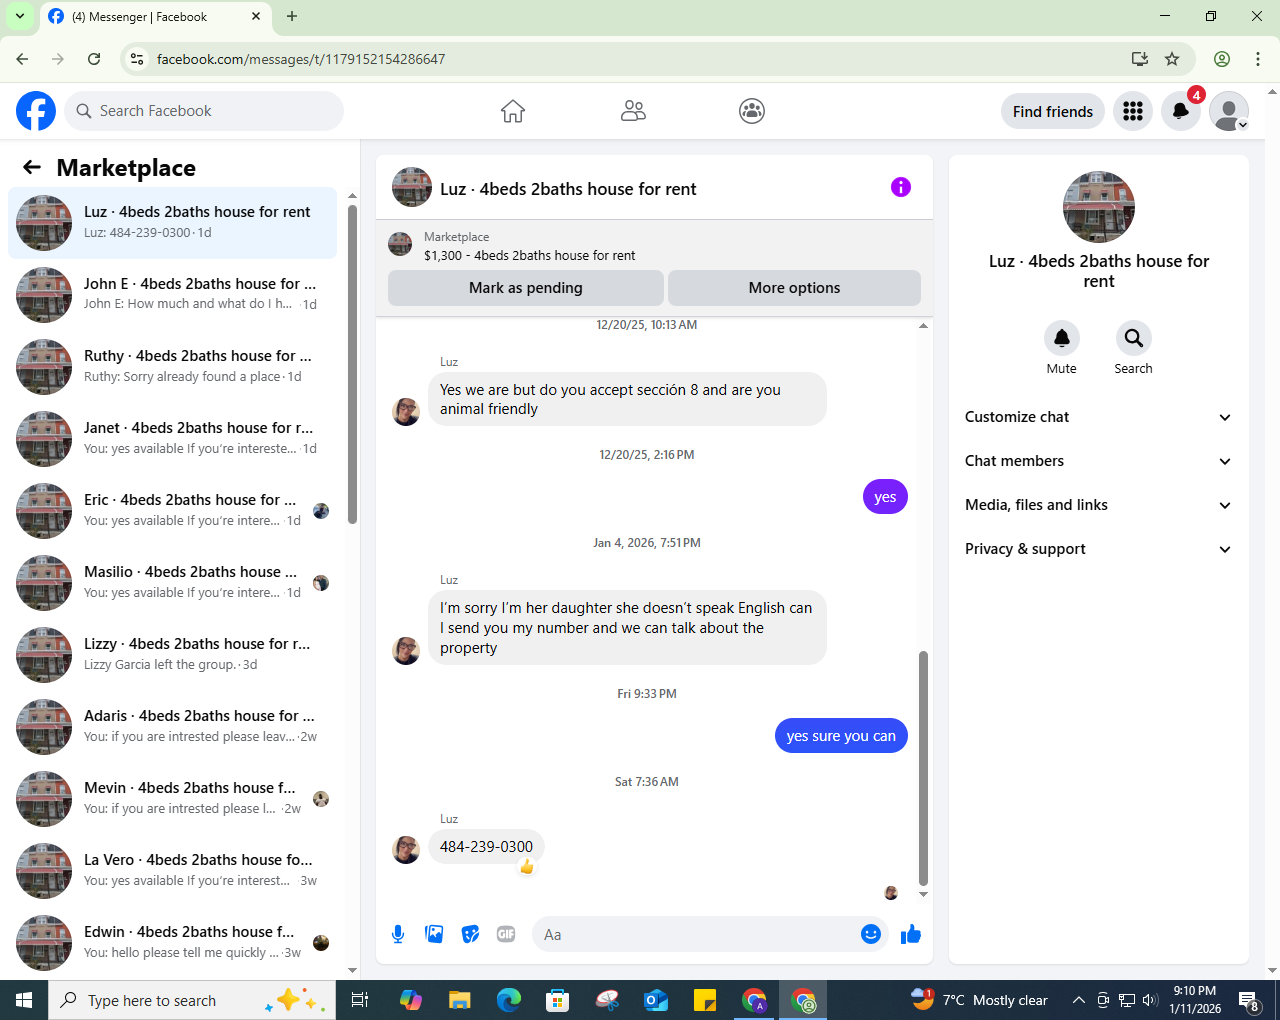Viewport: 1280px width, 1020px height.
Task: Open Sticky Notes from the taskbar
Action: click(x=705, y=1000)
